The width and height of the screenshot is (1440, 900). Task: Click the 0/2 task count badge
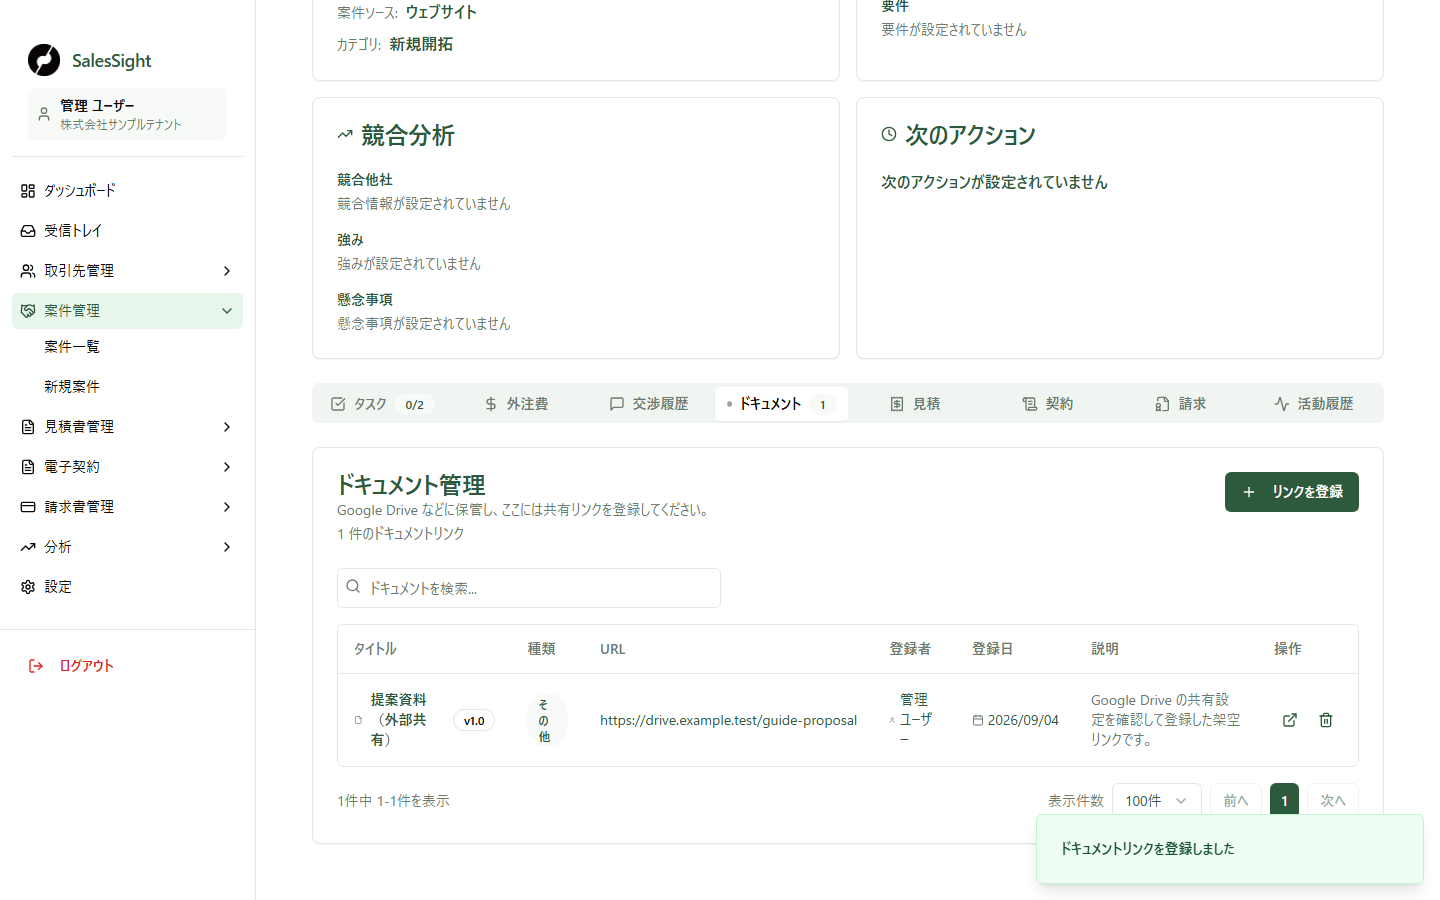coord(415,405)
